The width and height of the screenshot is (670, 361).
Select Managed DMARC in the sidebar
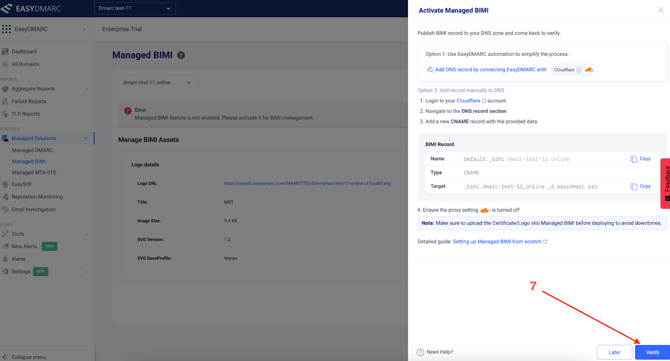point(32,150)
